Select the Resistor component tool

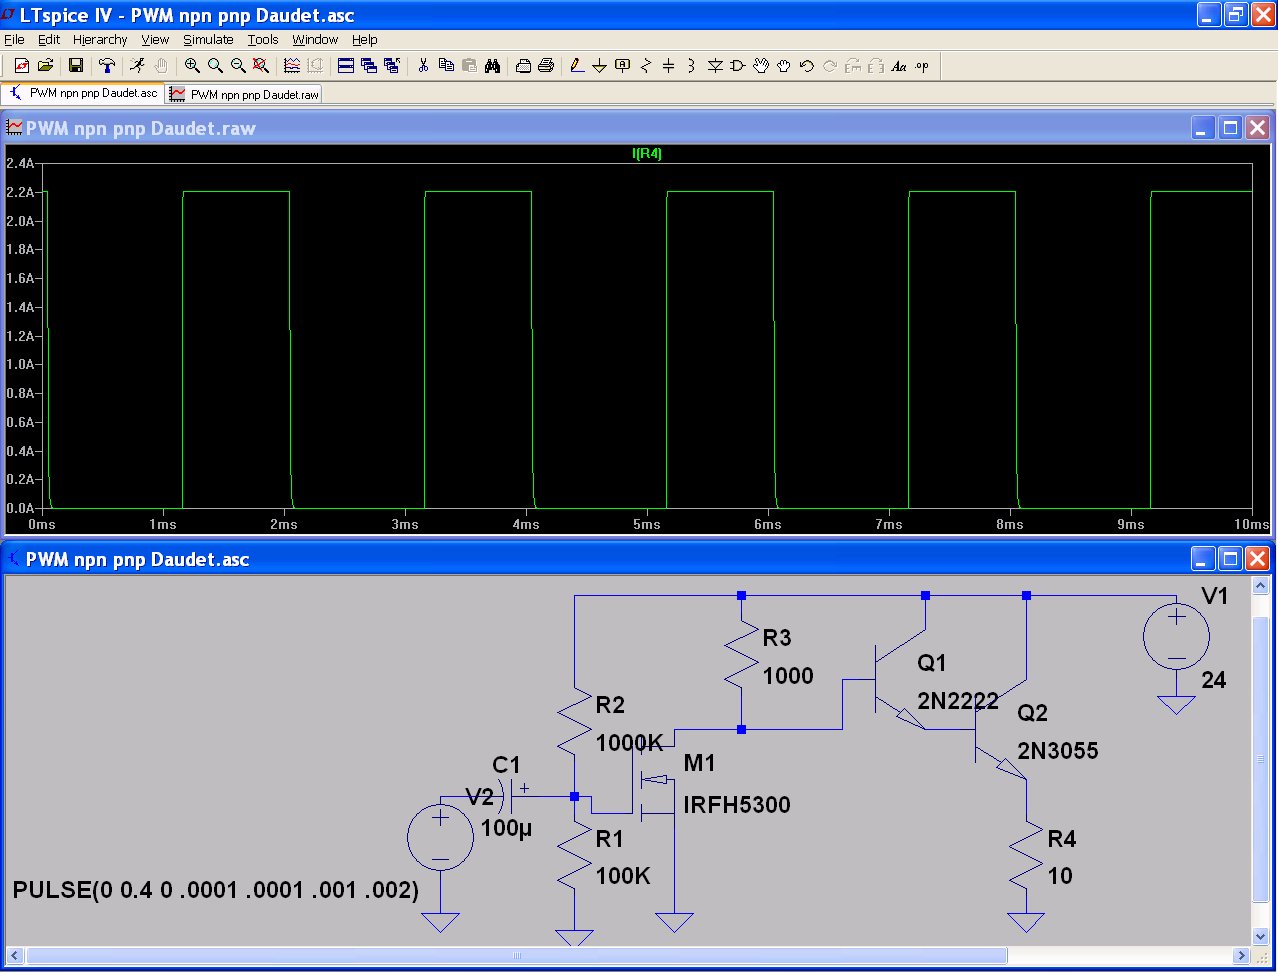[645, 66]
